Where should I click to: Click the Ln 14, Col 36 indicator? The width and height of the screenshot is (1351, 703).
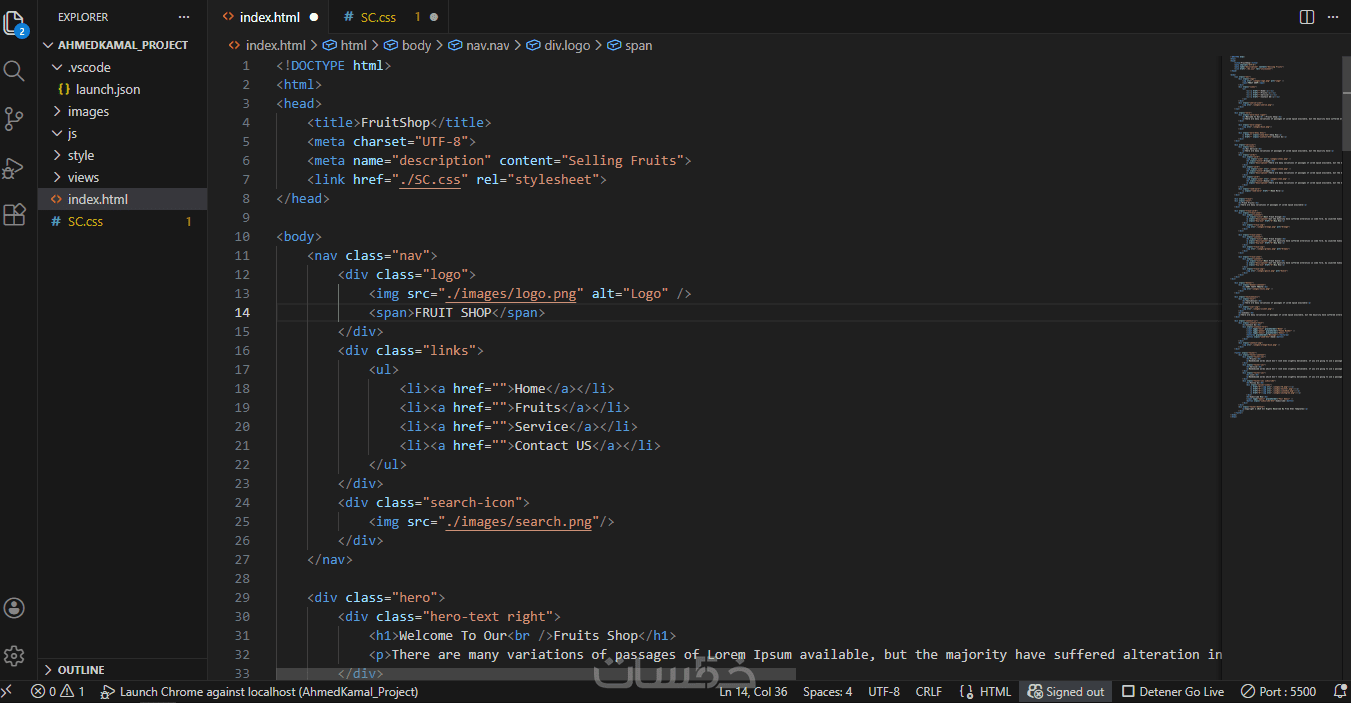coord(753,692)
